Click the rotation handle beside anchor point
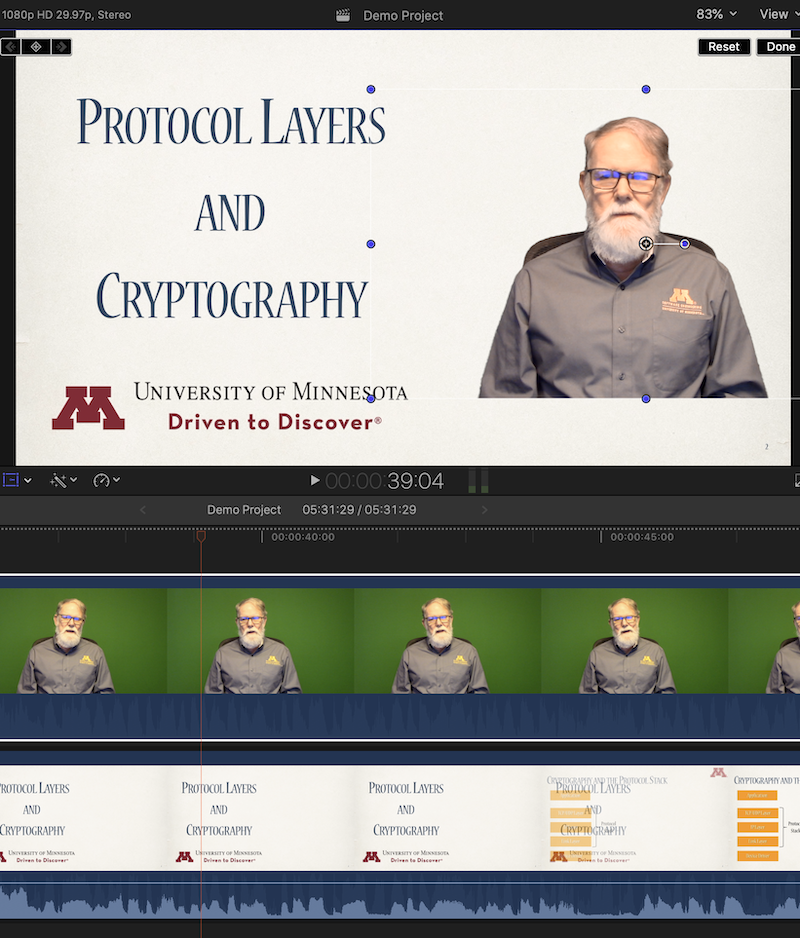Screen dimensions: 800x938 [x=685, y=243]
